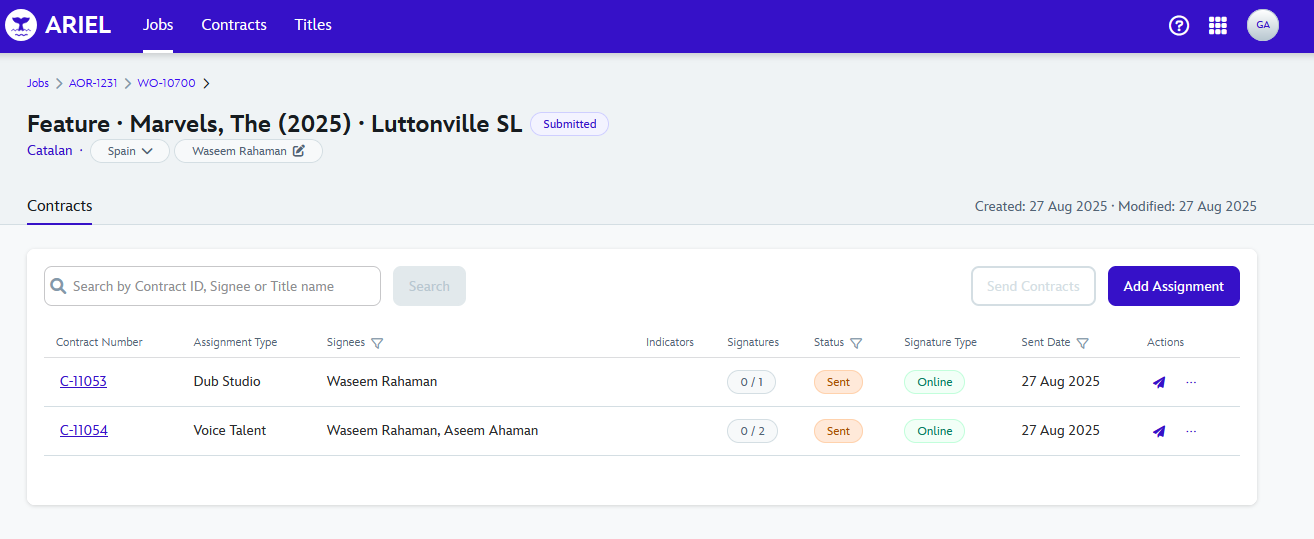Open more actions menu for C-11053
This screenshot has width=1314, height=539.
coord(1191,382)
